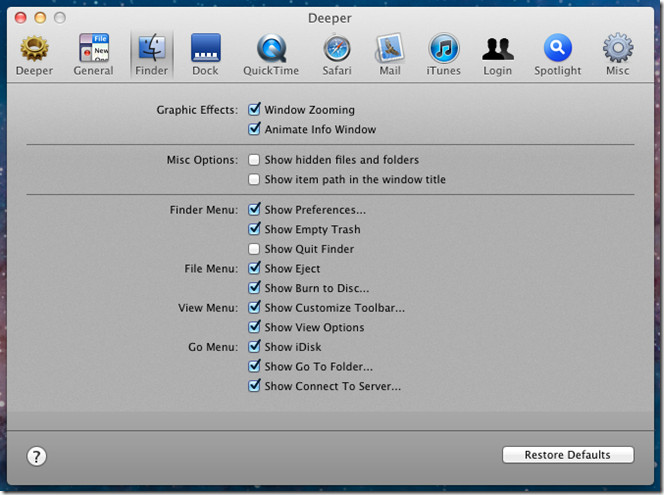Minimize the Deeper window with yellow button

coord(40,18)
